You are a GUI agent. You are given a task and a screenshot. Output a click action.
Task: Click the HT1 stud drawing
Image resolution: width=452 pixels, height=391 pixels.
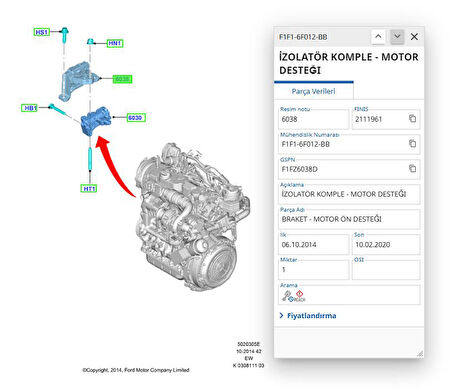(x=90, y=159)
